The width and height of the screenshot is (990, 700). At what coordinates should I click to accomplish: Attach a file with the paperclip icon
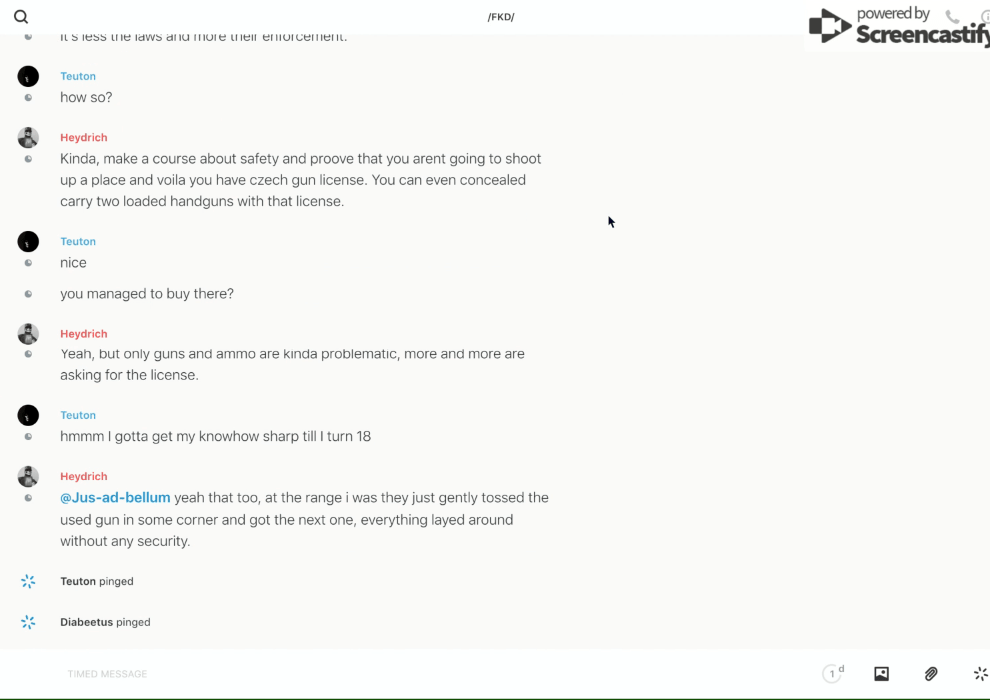931,674
